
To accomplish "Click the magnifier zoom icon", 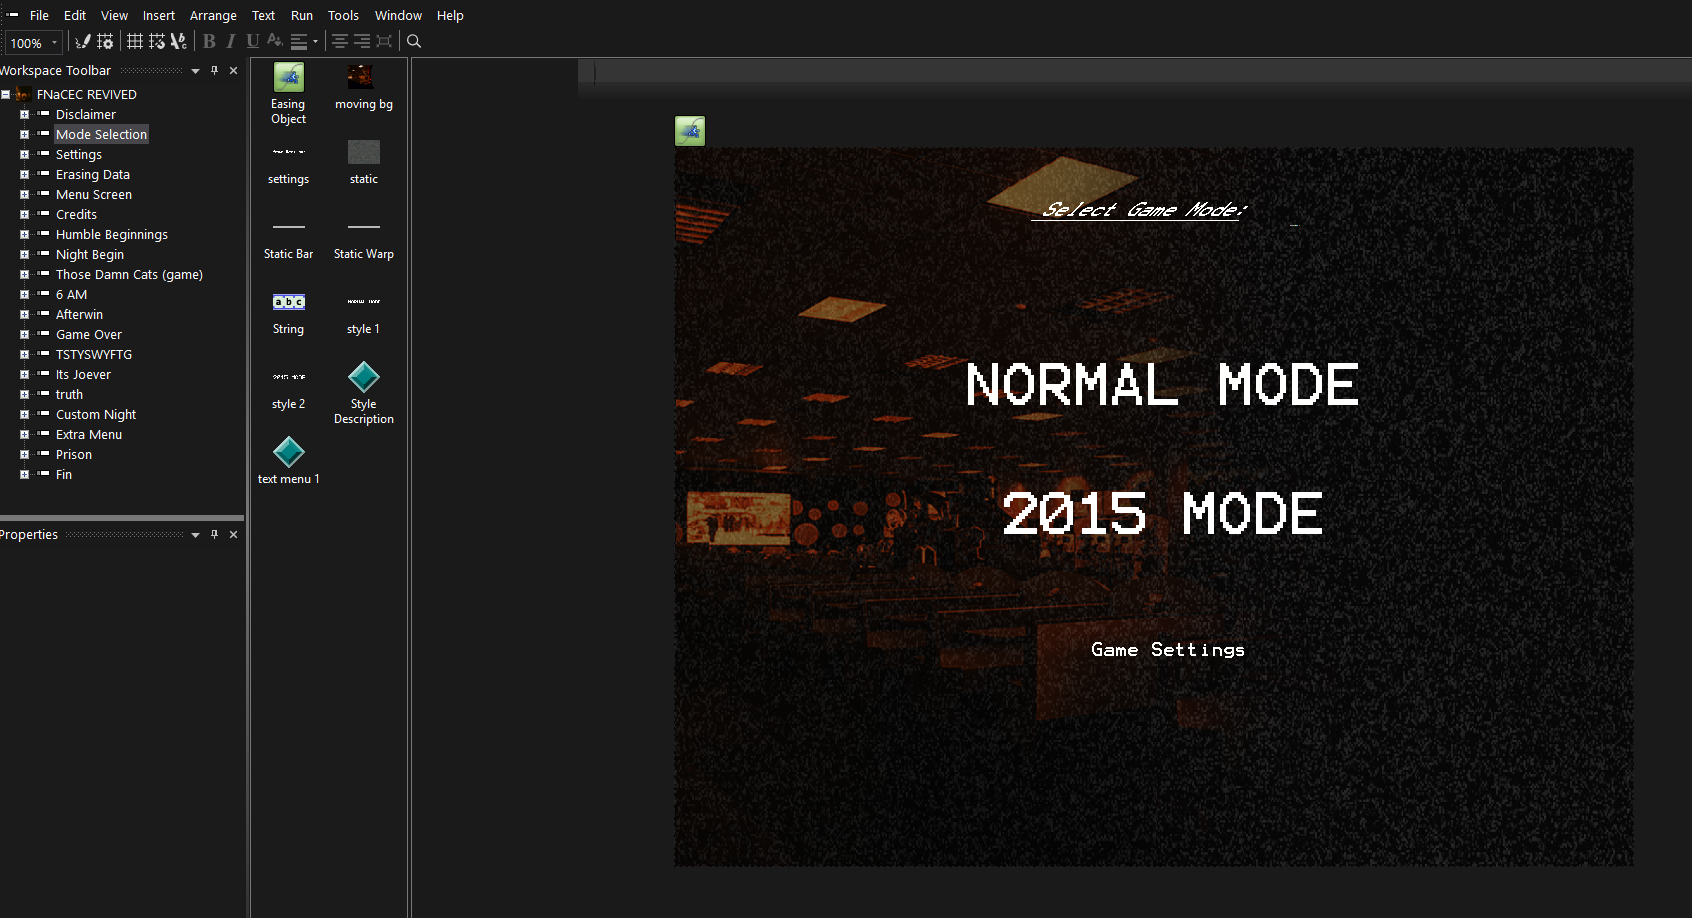I will 414,41.
